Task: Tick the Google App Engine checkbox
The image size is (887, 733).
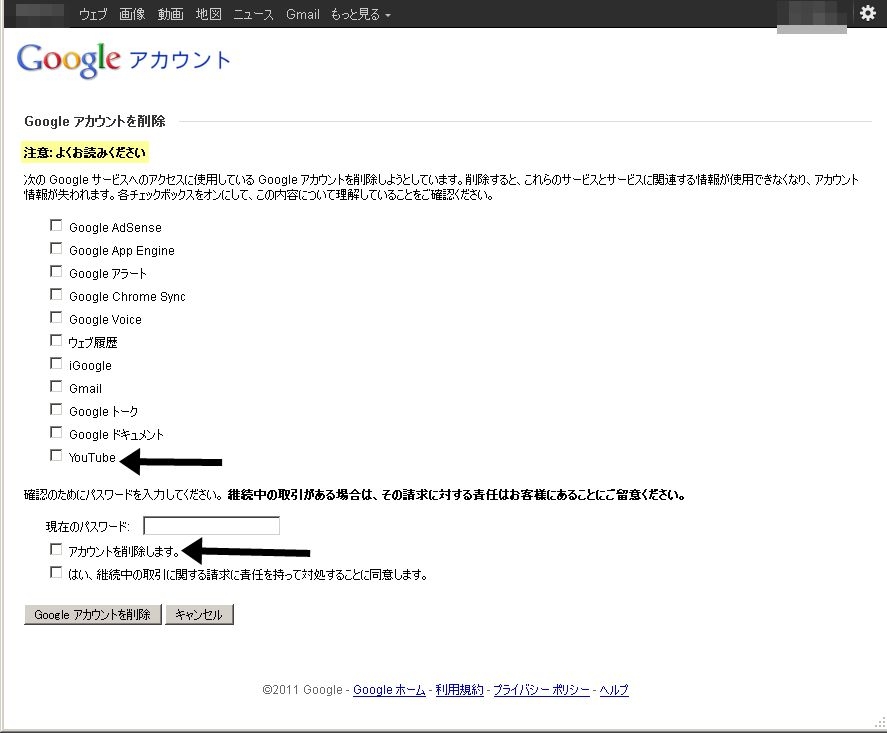Action: point(56,249)
